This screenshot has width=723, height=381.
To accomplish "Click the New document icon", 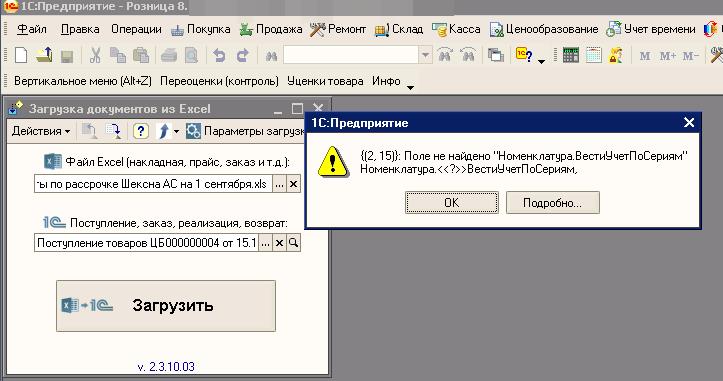I will tap(21, 55).
